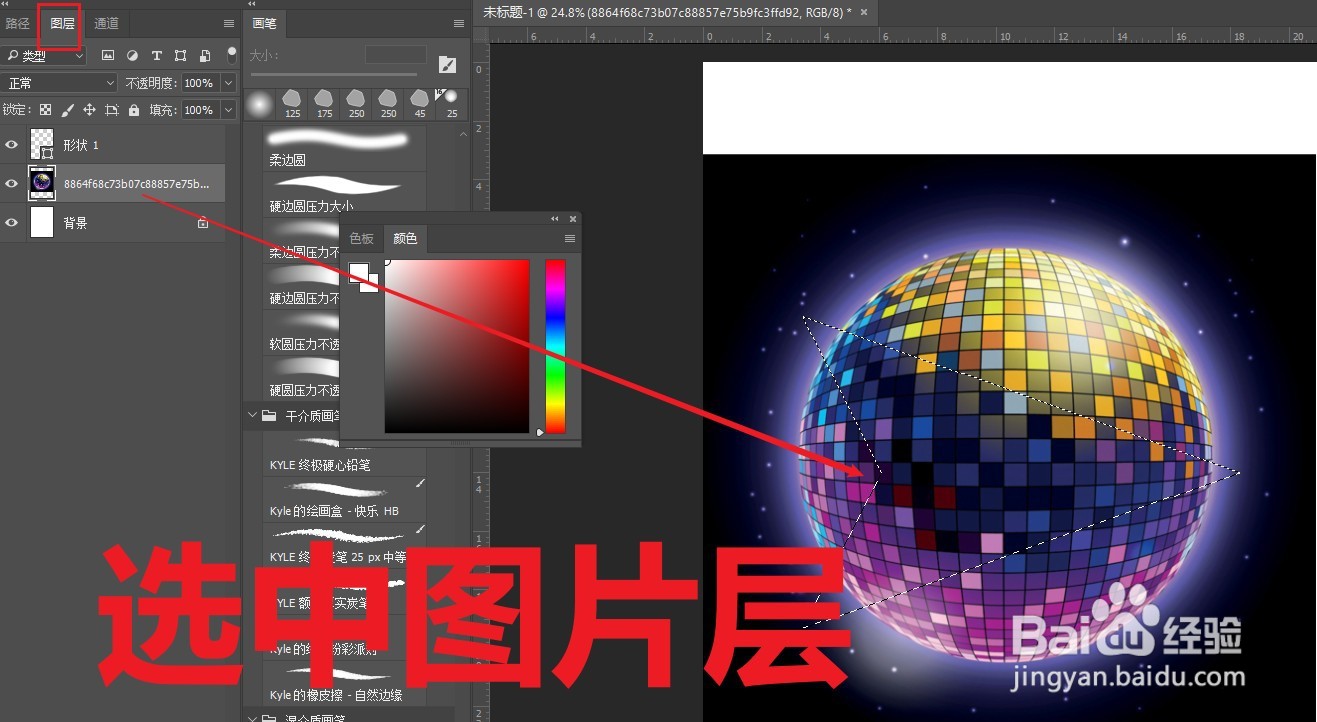Click the text layers filter icon
1317x722 pixels.
click(x=157, y=55)
